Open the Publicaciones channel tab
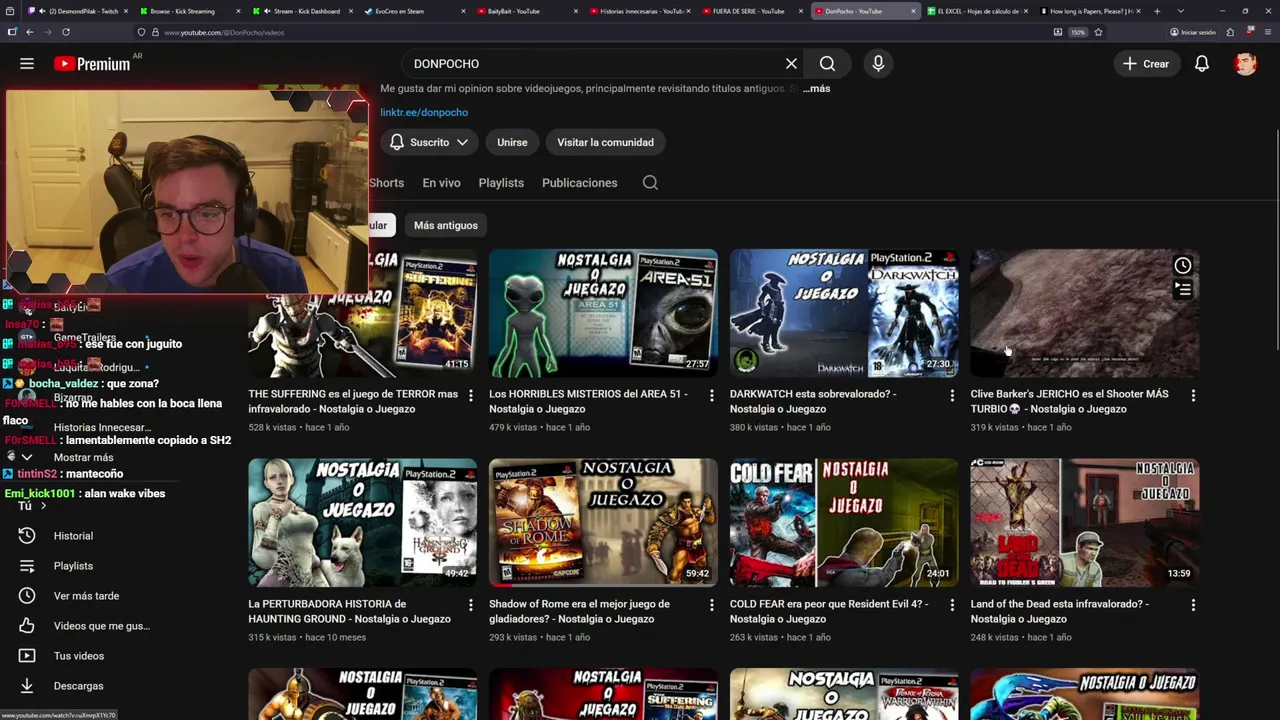The width and height of the screenshot is (1280, 720). (579, 183)
